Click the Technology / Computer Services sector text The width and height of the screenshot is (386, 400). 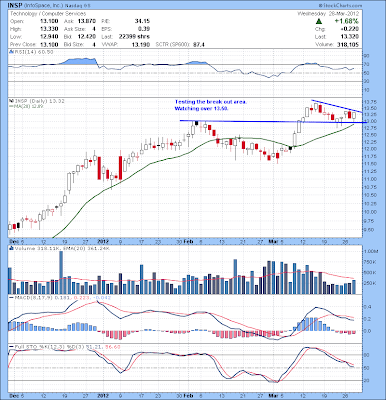[x=48, y=14]
